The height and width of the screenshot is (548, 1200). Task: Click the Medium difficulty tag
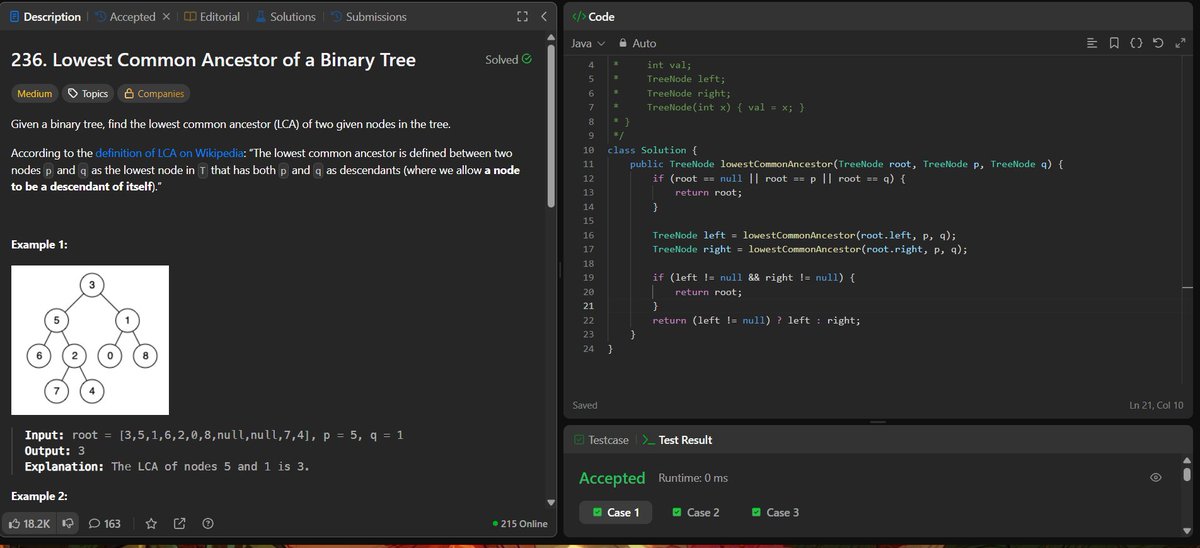coord(35,94)
